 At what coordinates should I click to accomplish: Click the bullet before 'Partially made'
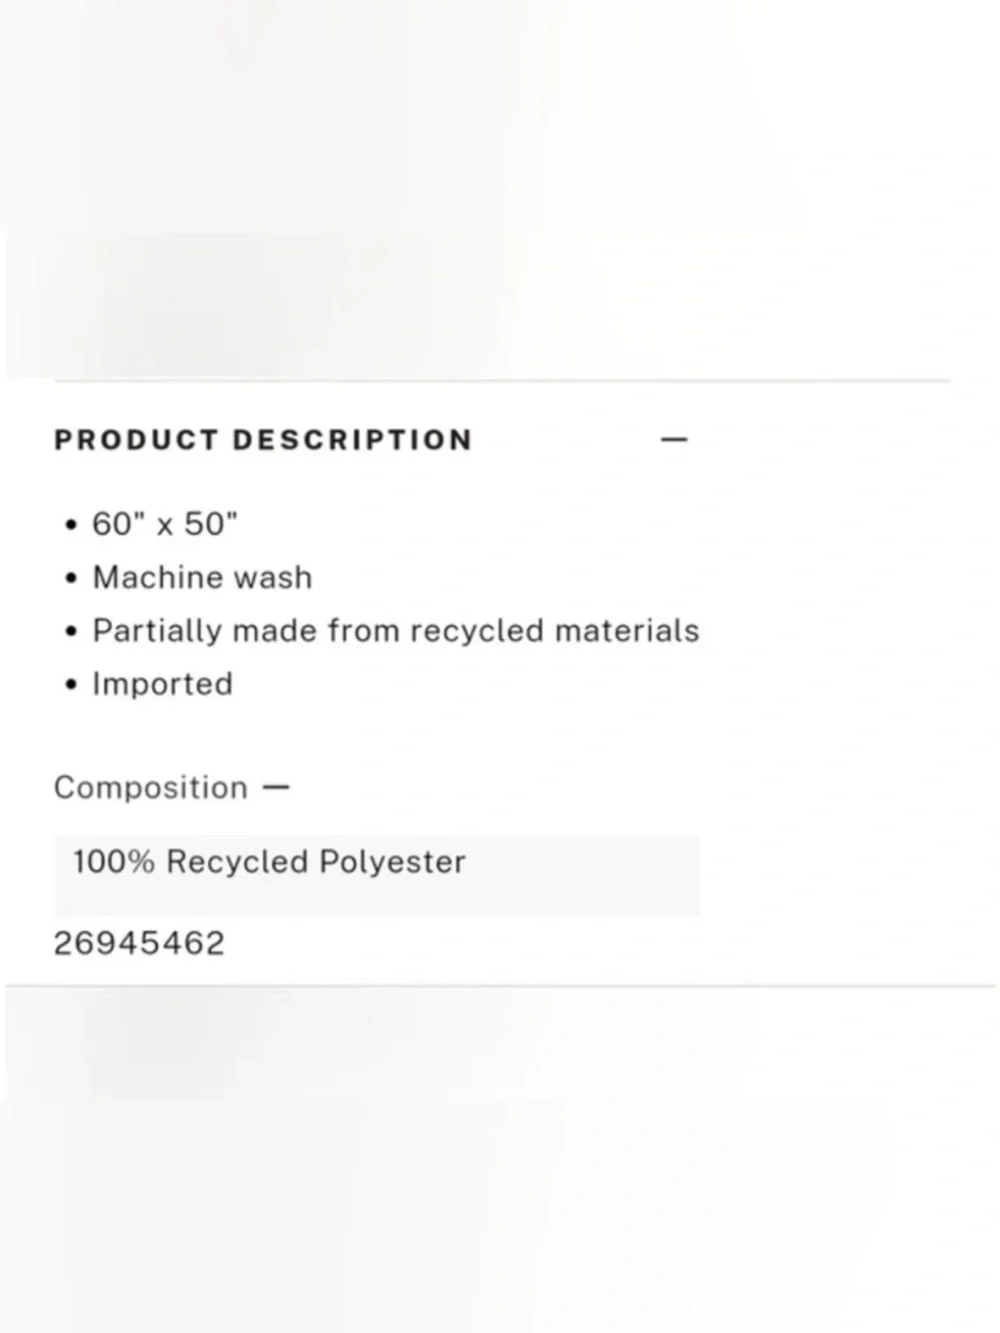coord(70,632)
